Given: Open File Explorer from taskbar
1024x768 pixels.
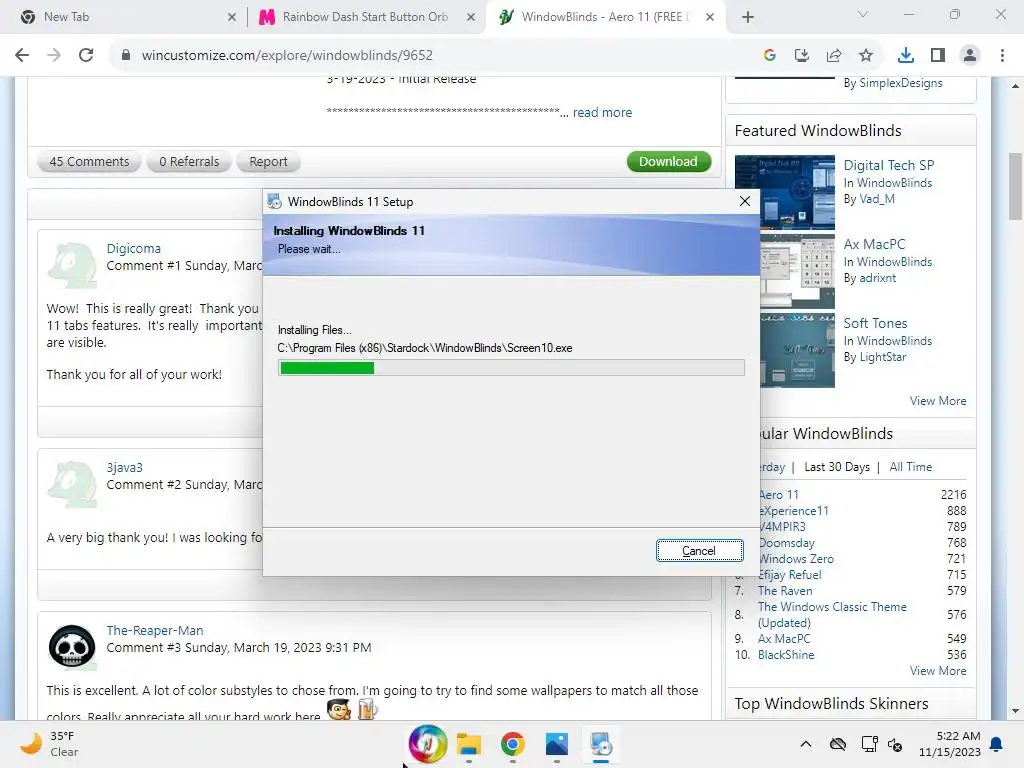Looking at the screenshot, I should click(469, 744).
